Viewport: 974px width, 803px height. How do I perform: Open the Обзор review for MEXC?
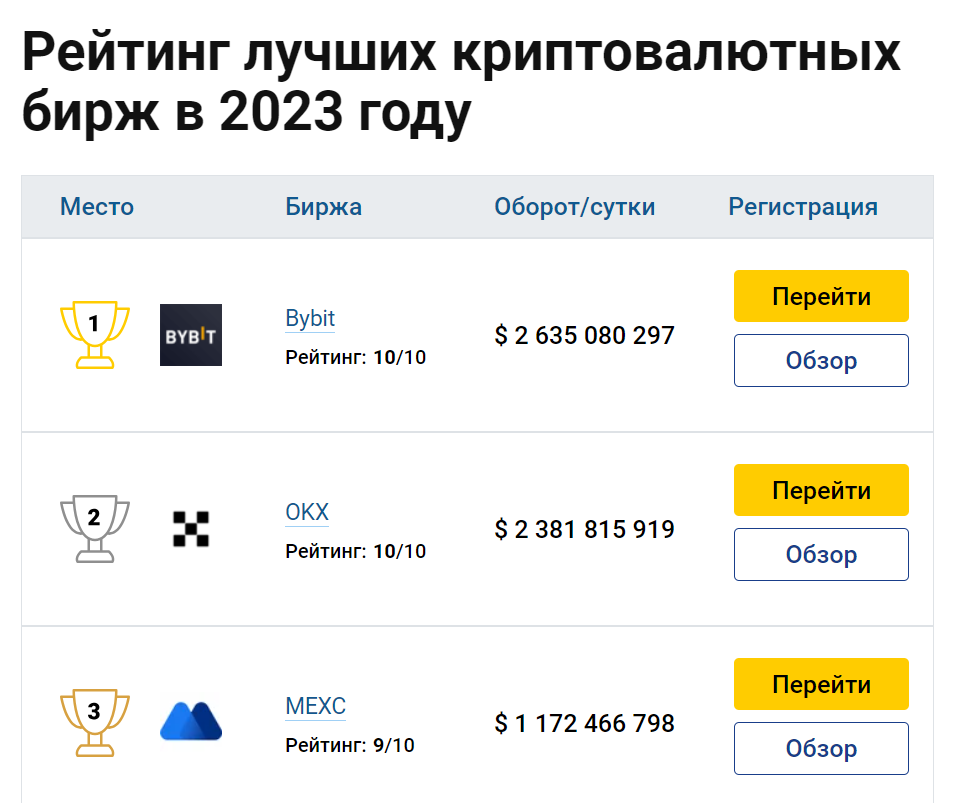[x=821, y=748]
